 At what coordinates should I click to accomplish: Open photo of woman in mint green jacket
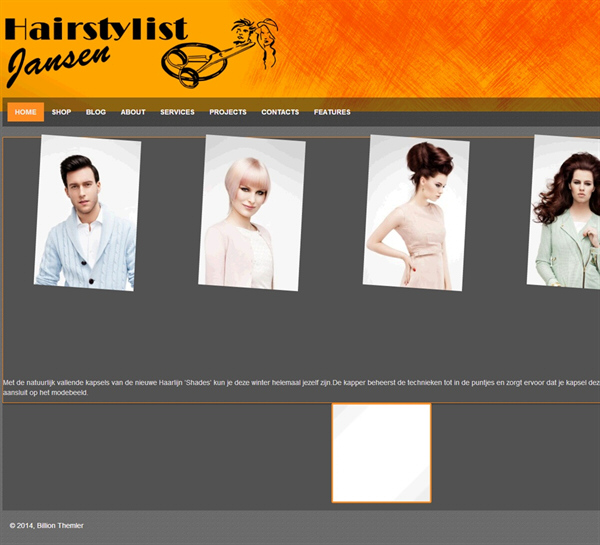(563, 212)
